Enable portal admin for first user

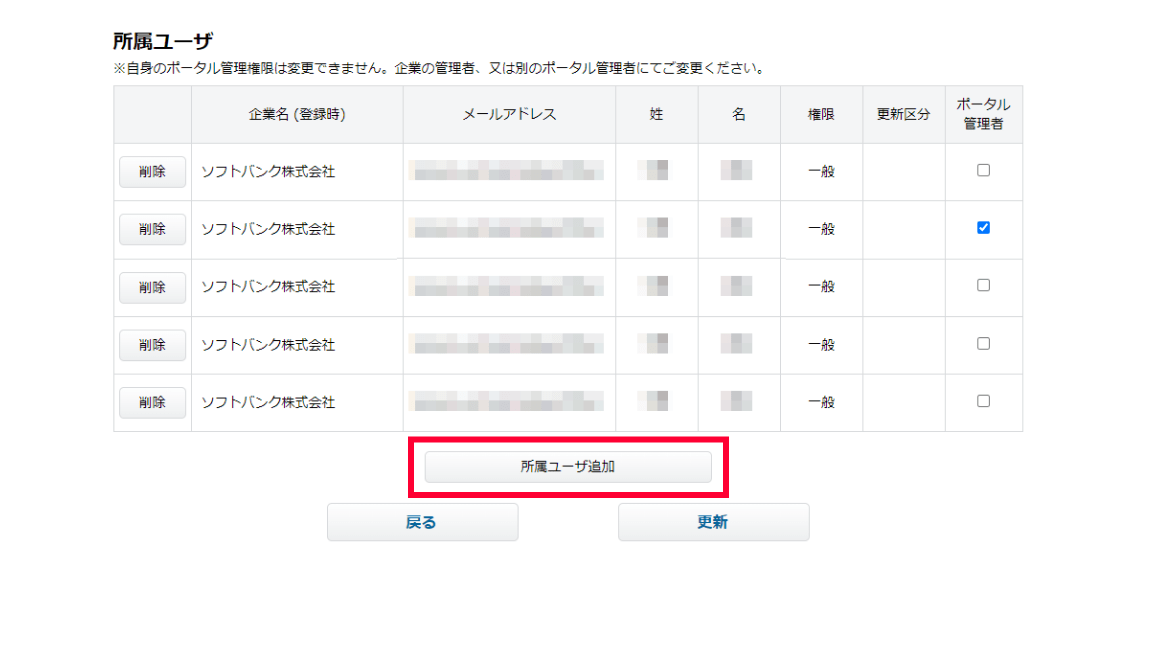983,170
